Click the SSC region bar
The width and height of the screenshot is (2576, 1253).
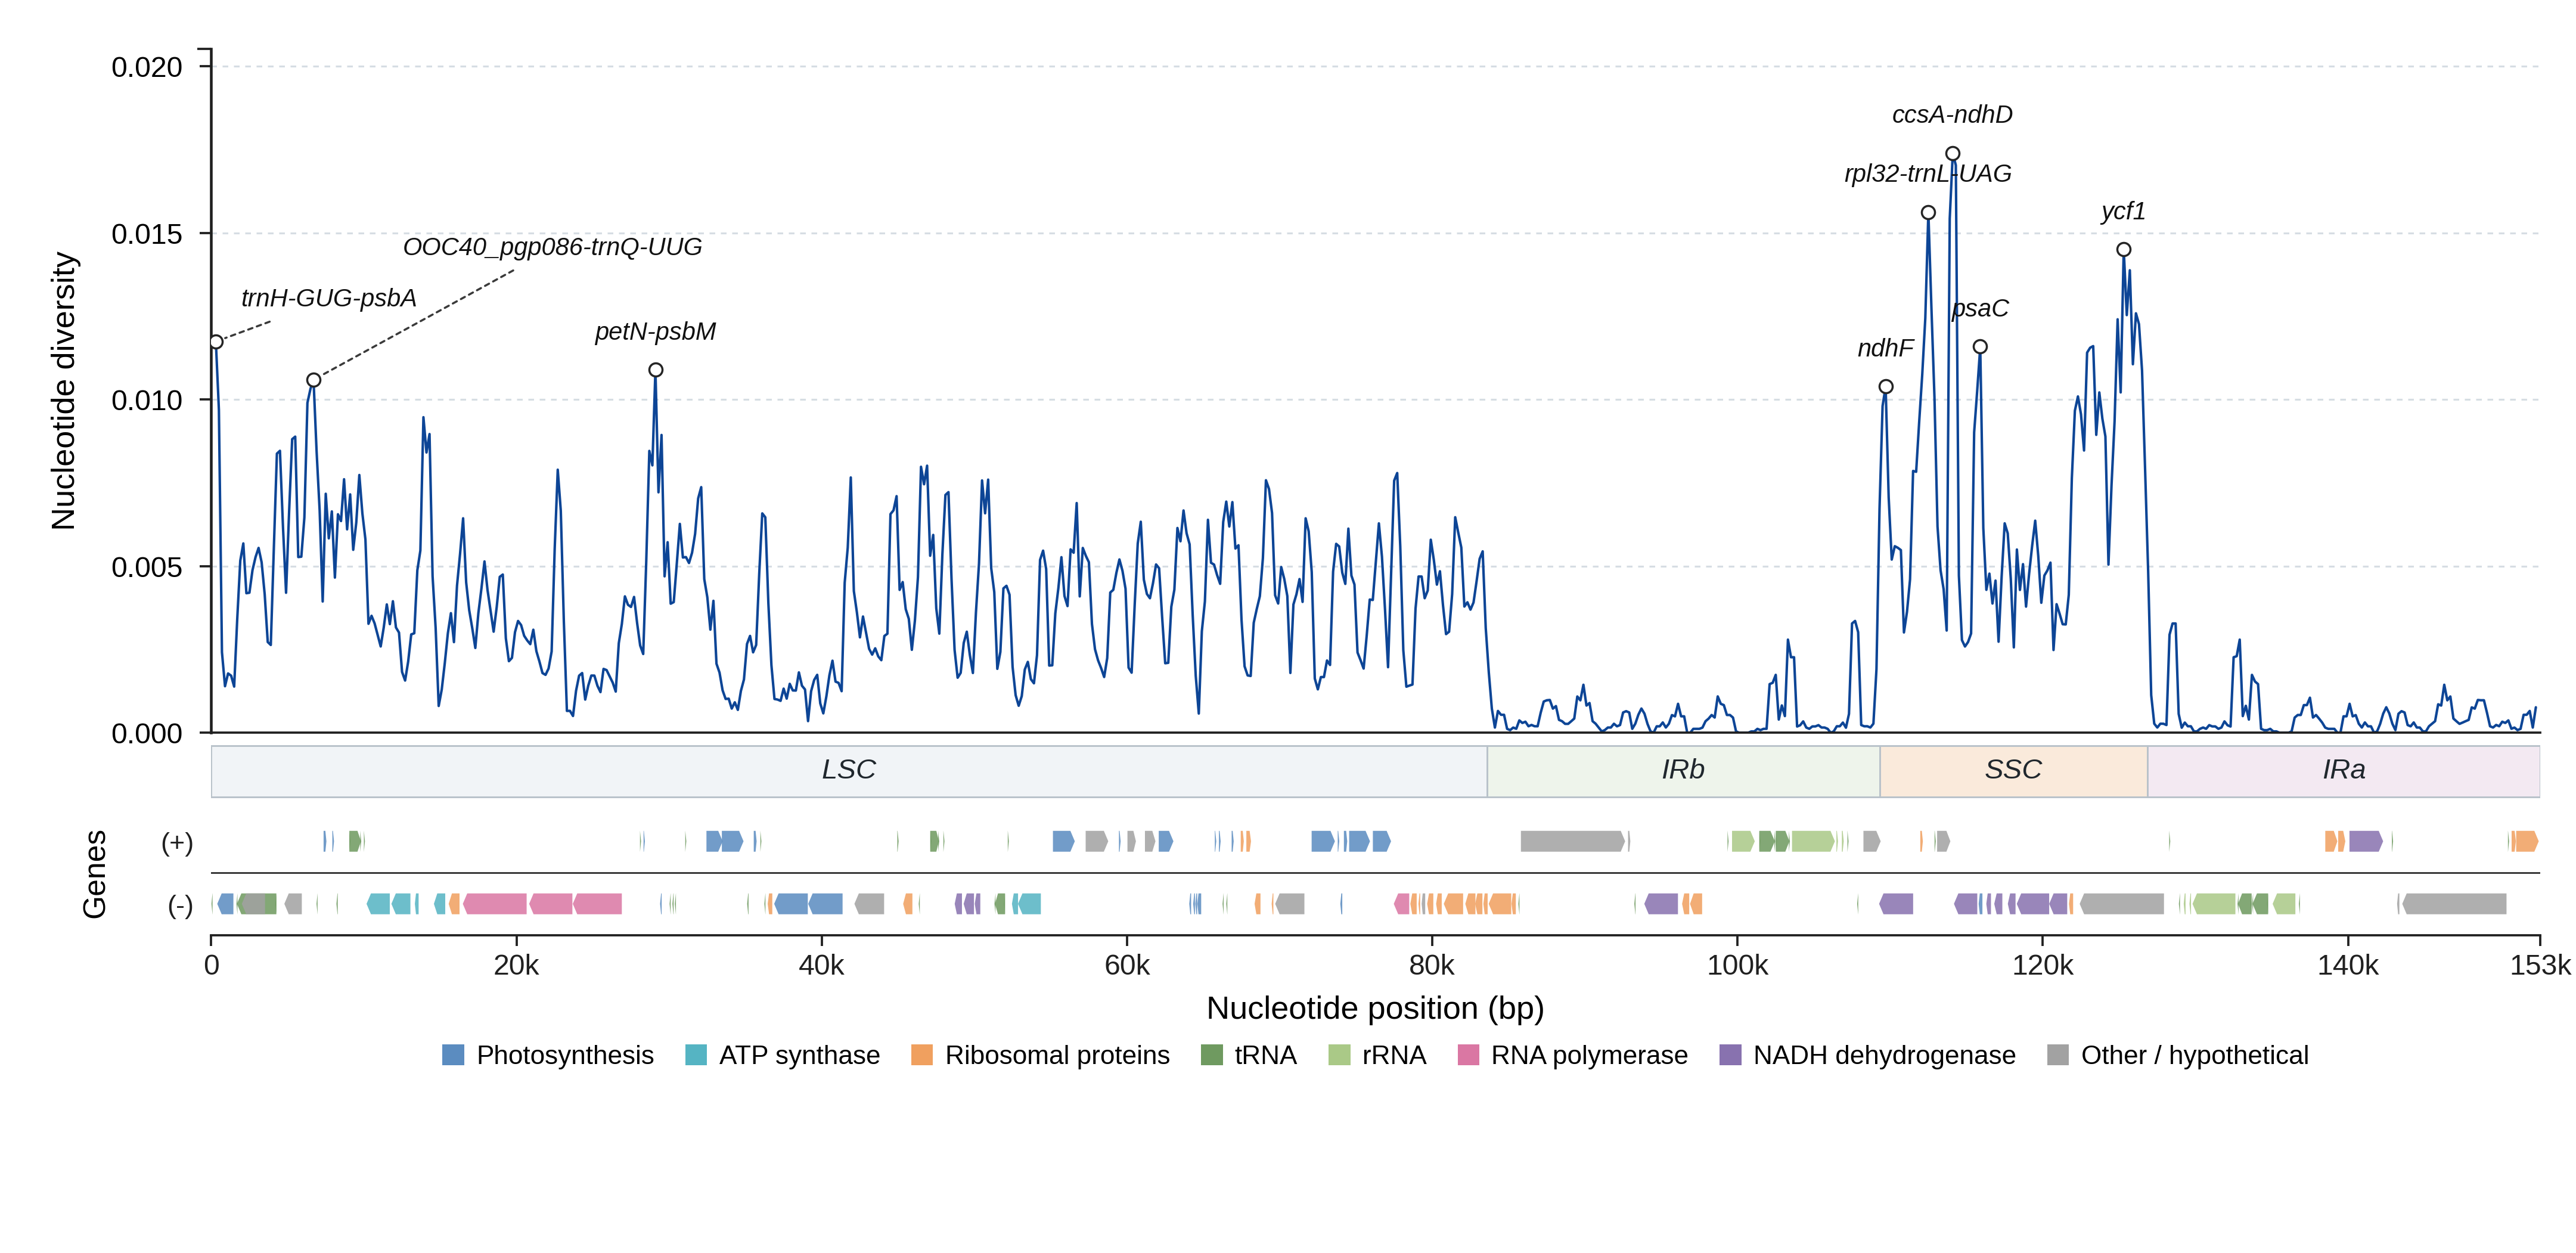pos(2013,771)
